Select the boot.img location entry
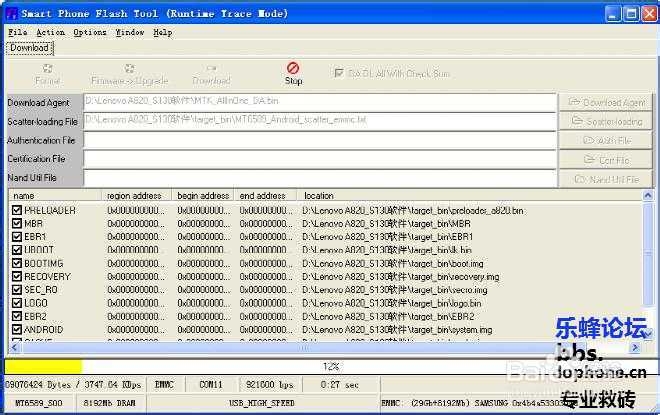660x415 pixels. click(x=393, y=263)
